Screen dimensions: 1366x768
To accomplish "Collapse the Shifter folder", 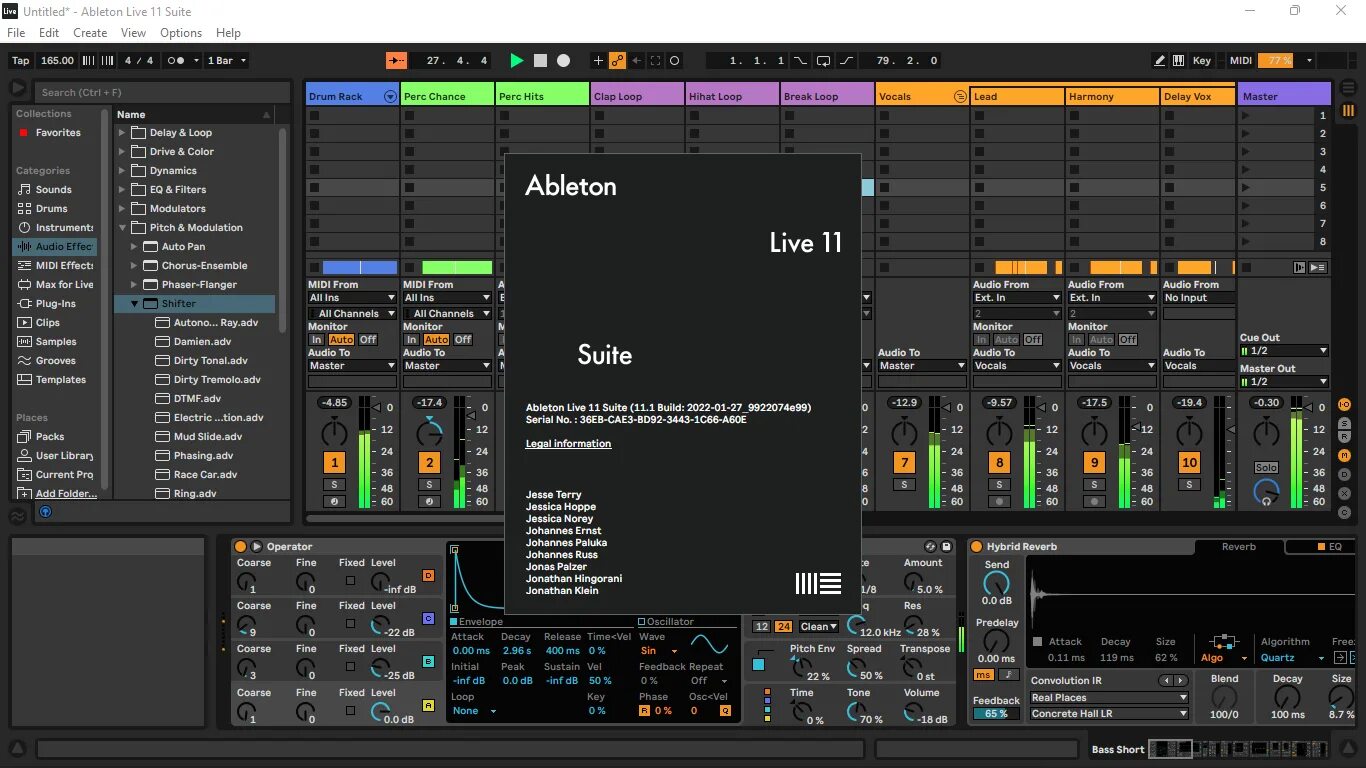I will pos(134,303).
